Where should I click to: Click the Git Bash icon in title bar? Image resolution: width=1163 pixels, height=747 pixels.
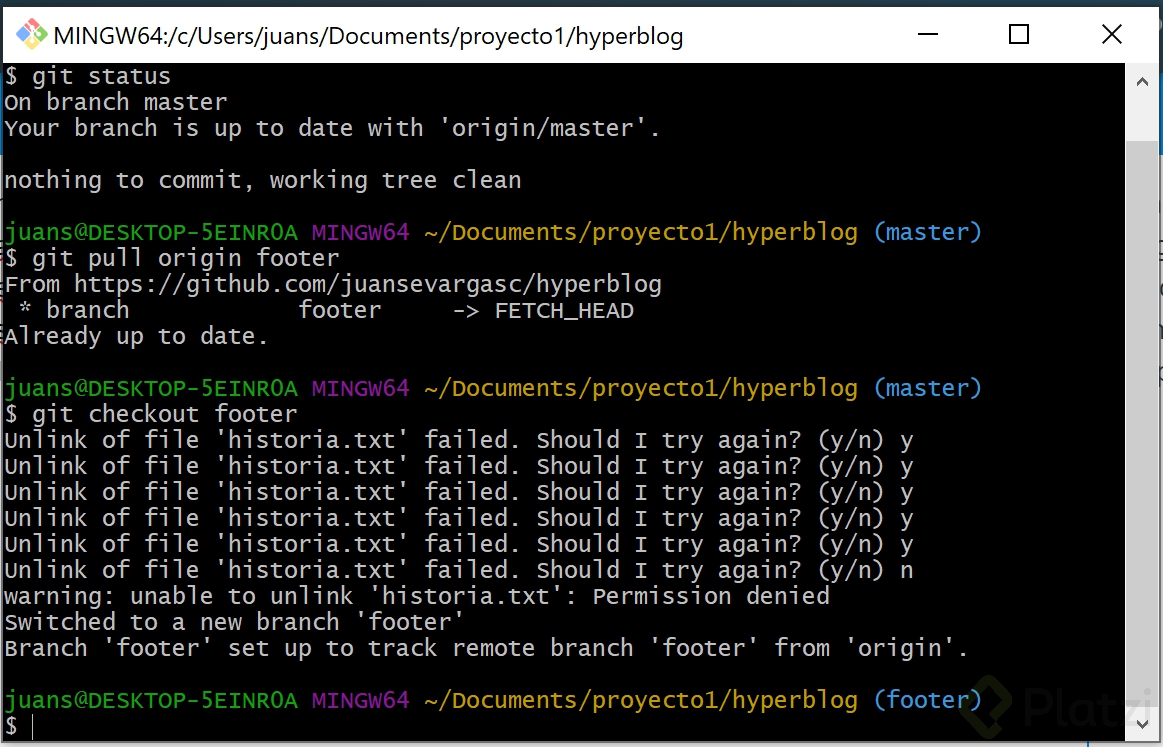point(30,35)
